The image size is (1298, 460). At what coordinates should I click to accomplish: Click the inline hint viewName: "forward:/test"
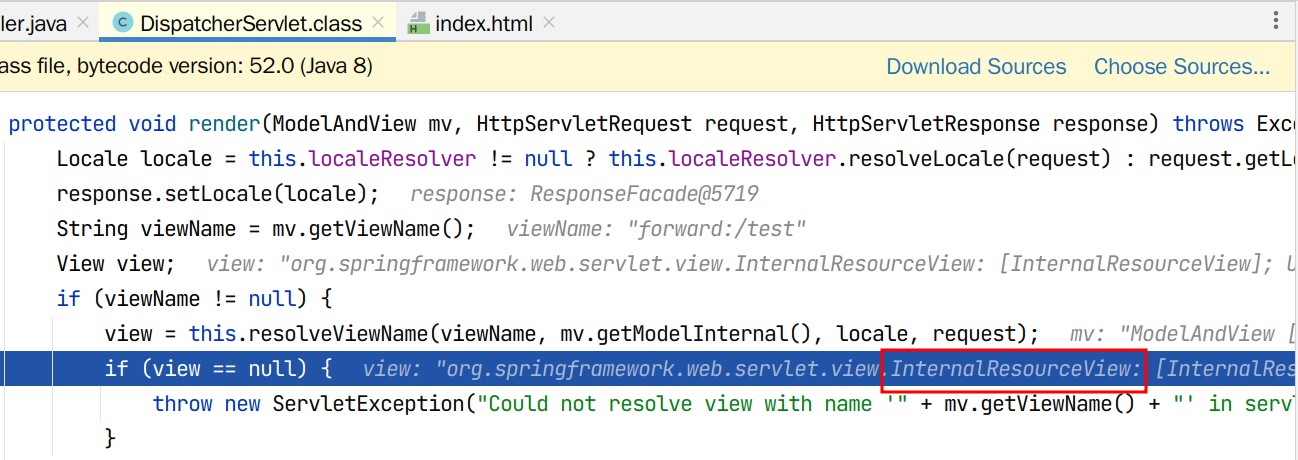pos(656,229)
